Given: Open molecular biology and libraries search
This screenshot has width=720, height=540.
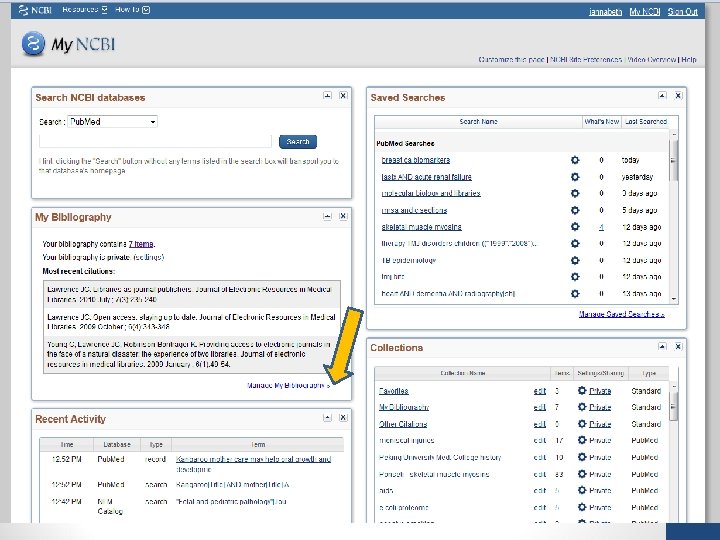Looking at the screenshot, I should coord(431,193).
